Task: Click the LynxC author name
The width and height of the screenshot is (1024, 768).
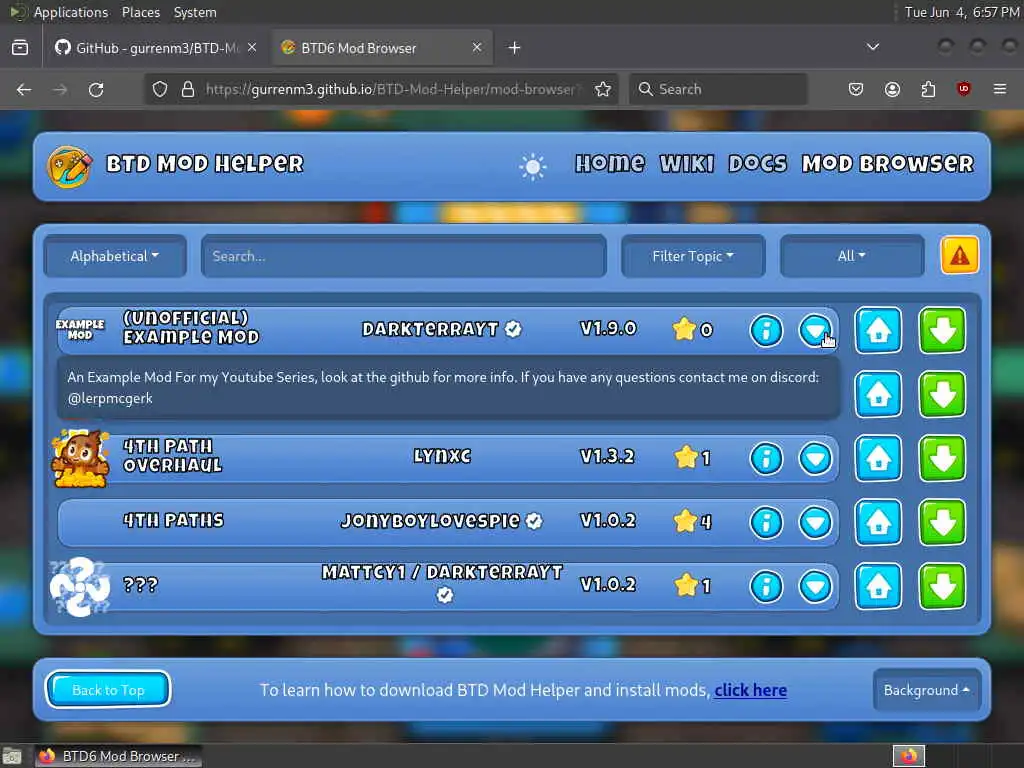Action: 442,456
